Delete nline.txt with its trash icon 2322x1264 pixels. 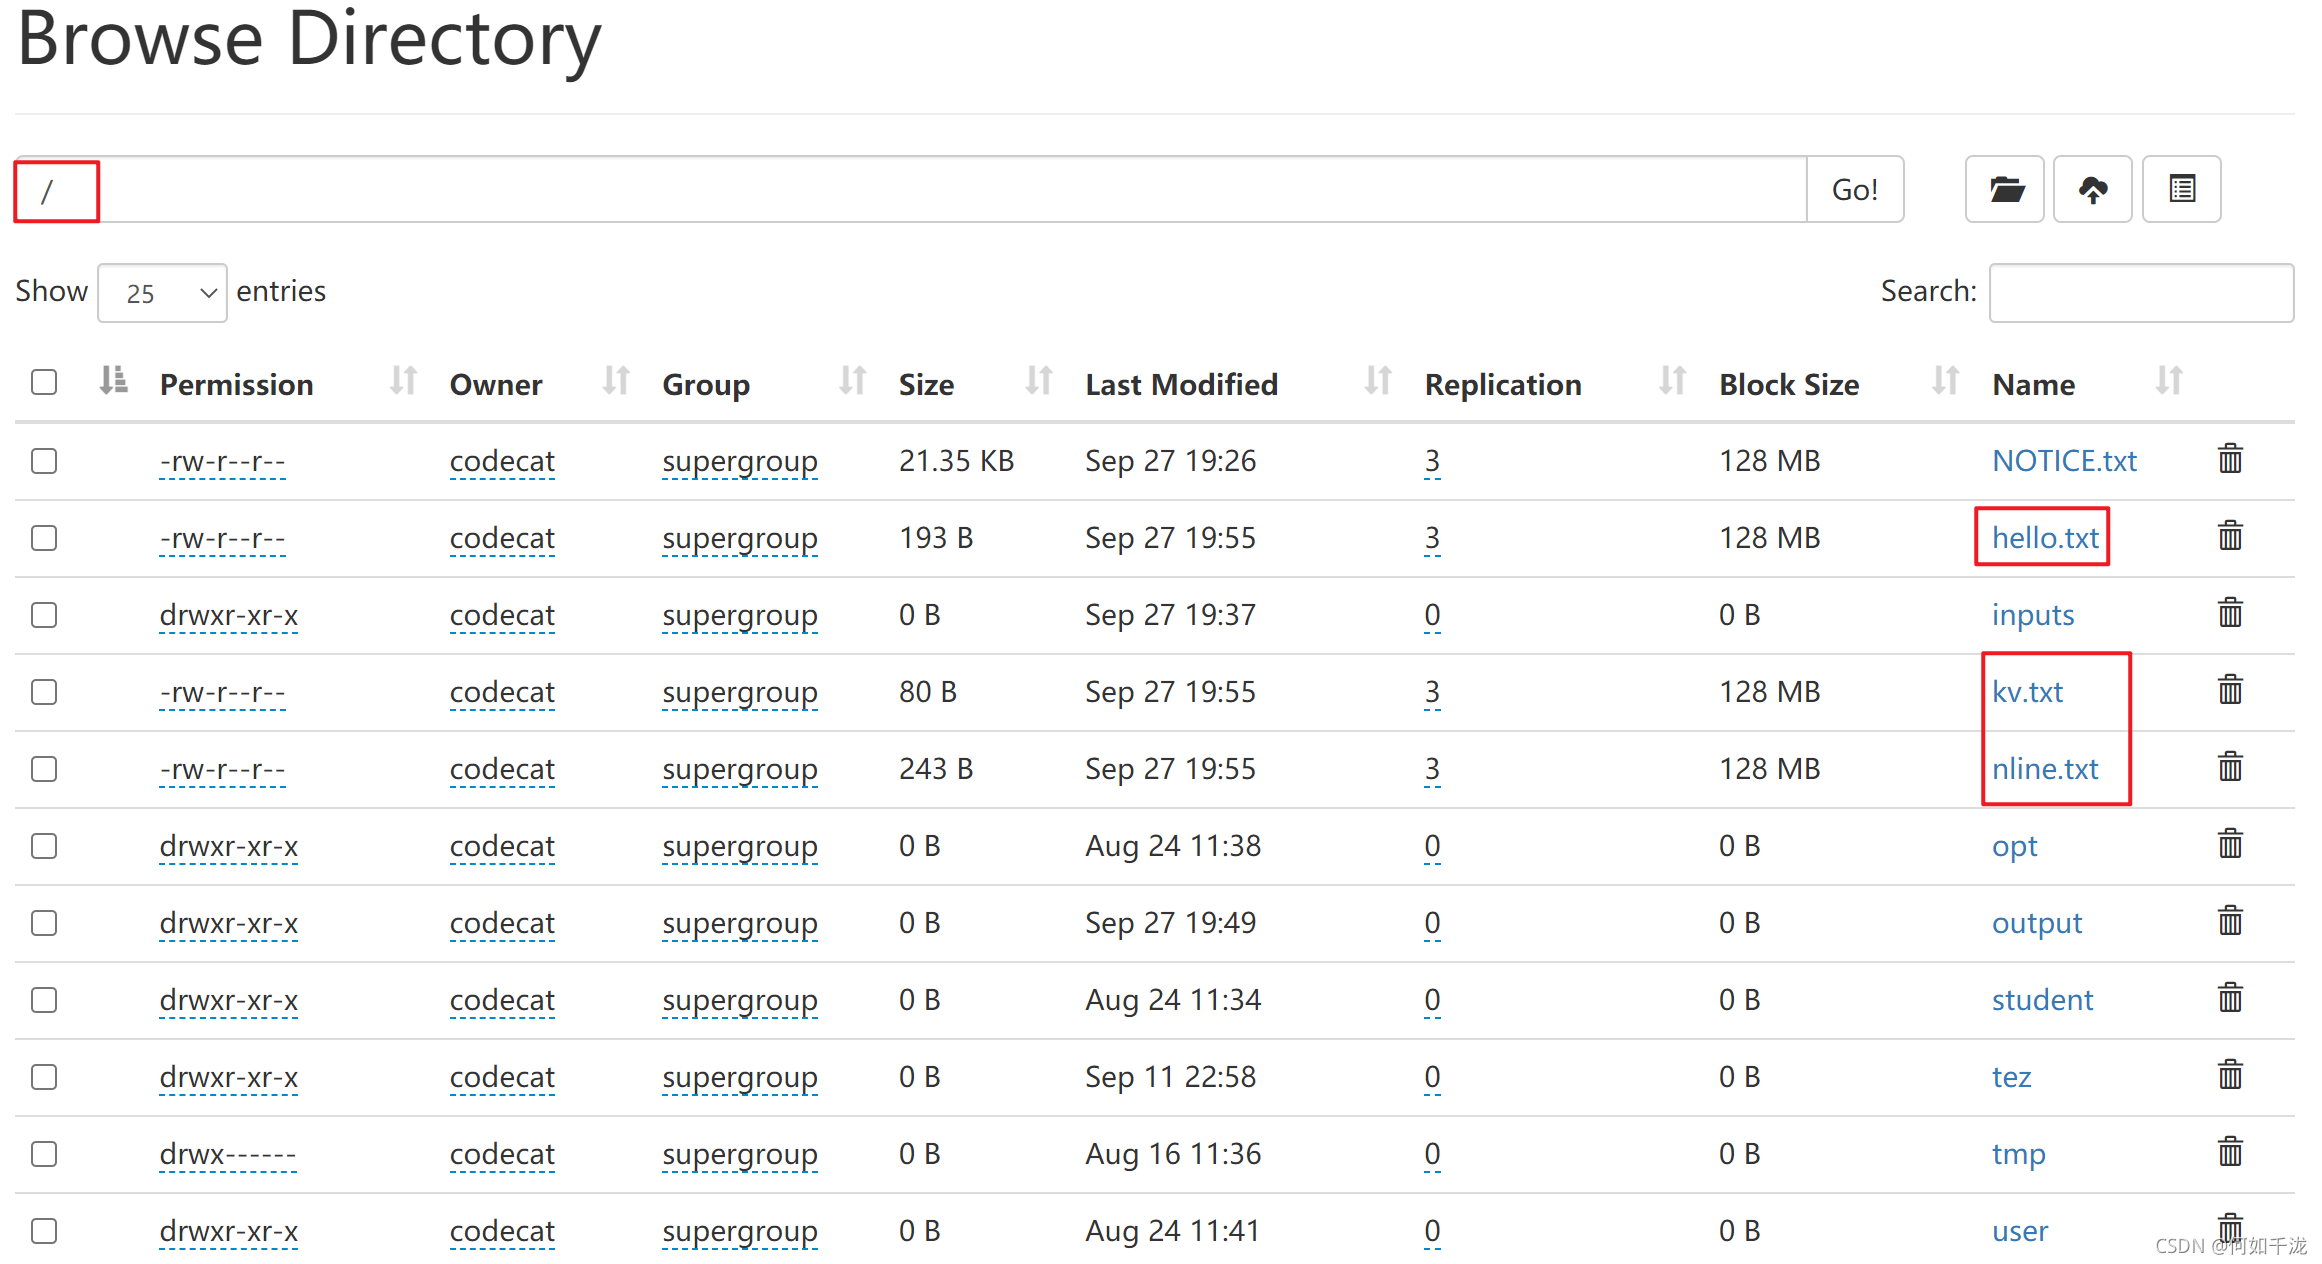pos(2231,768)
